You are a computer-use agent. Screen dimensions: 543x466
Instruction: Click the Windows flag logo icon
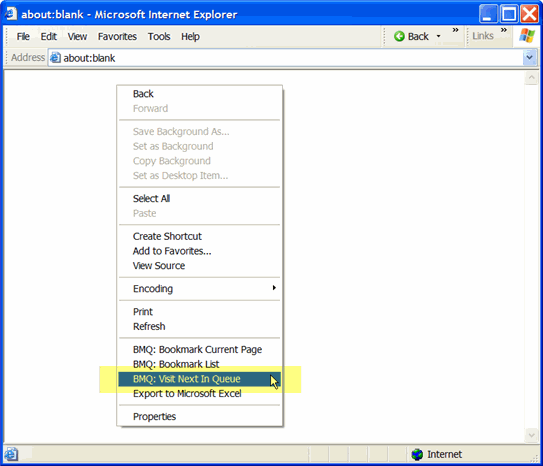(x=527, y=36)
